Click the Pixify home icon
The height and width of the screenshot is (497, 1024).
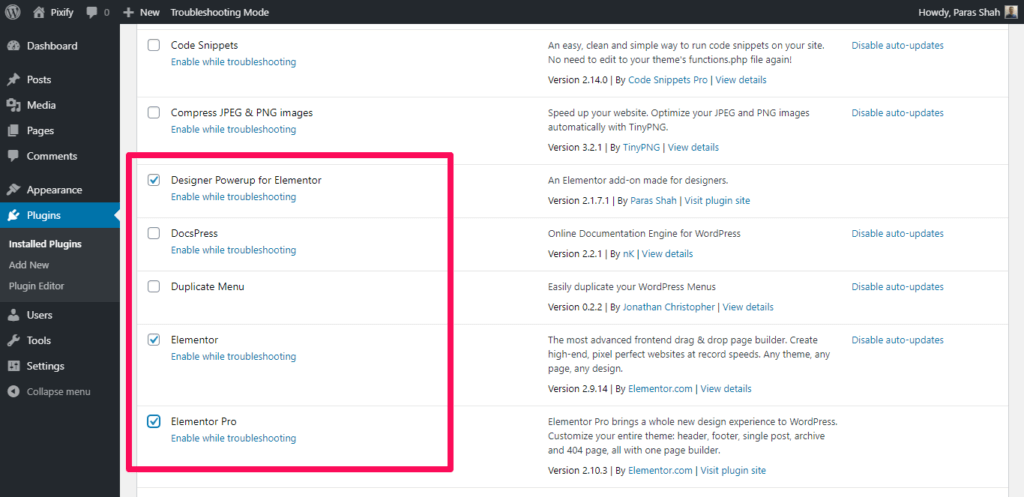coord(39,12)
